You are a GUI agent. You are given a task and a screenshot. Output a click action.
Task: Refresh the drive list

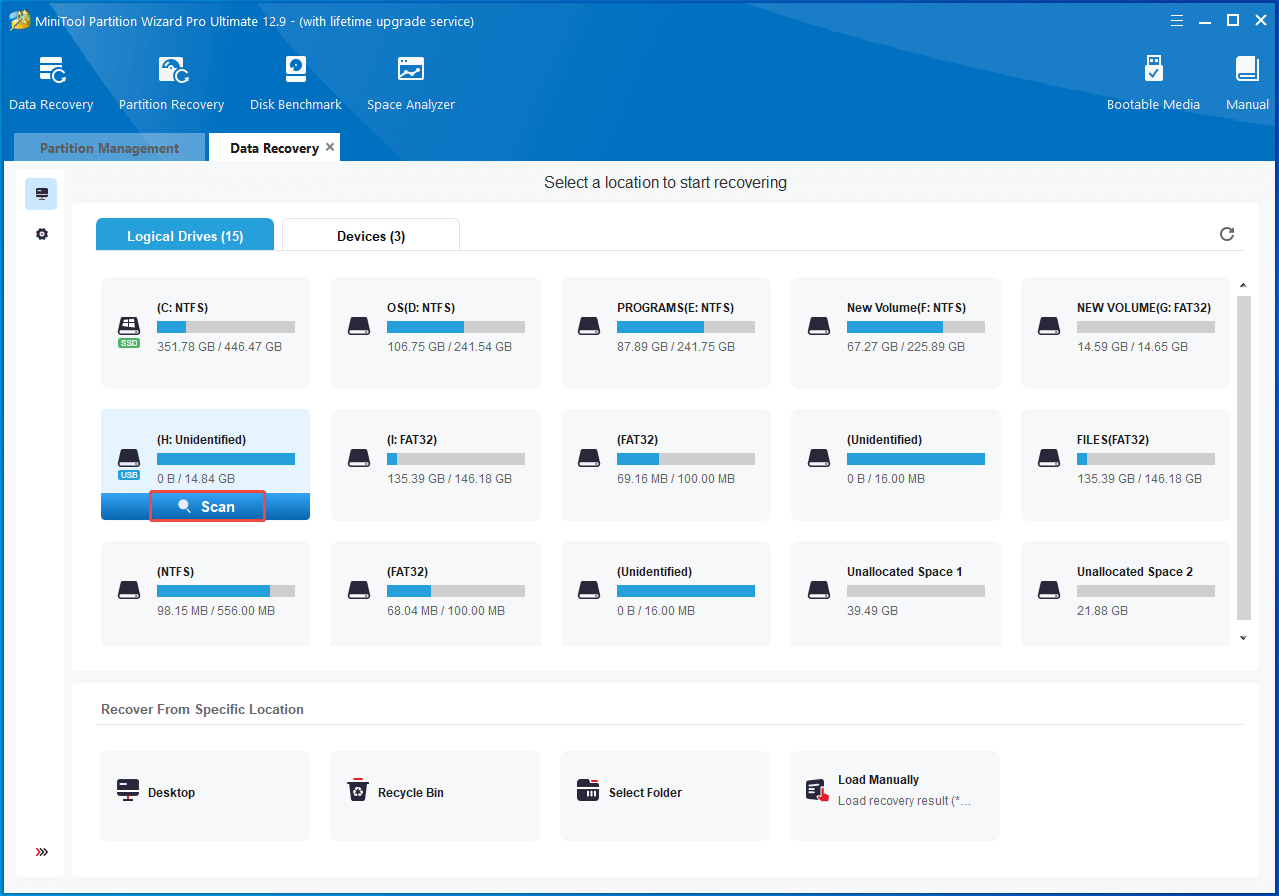1227,234
